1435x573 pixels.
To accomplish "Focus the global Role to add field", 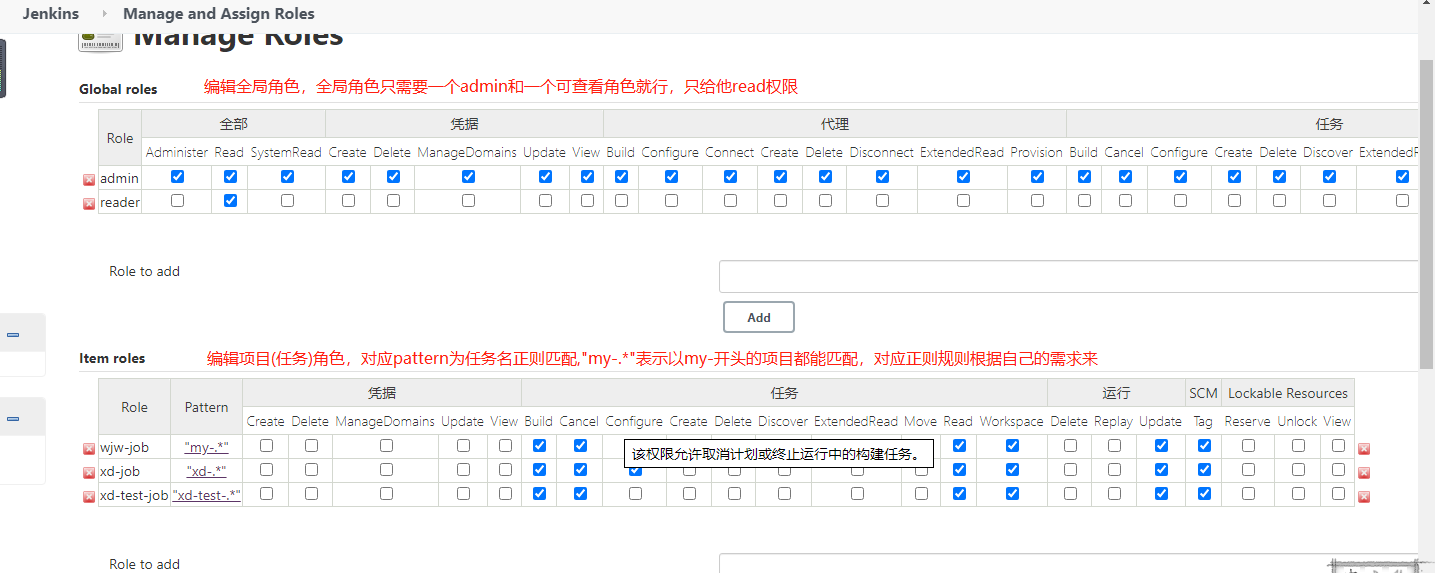I will (x=1069, y=277).
